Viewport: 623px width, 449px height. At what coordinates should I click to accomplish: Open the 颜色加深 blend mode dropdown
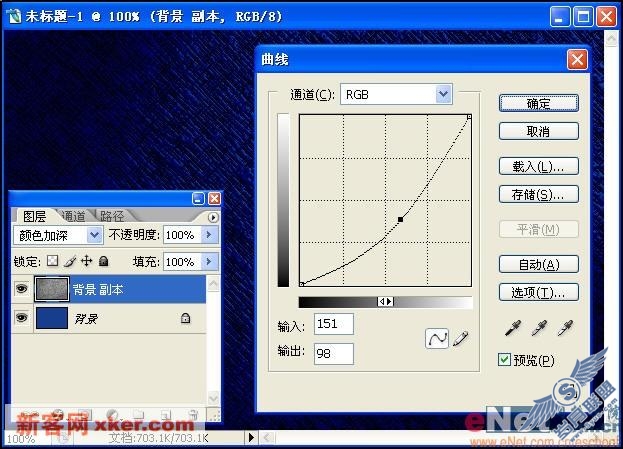95,235
